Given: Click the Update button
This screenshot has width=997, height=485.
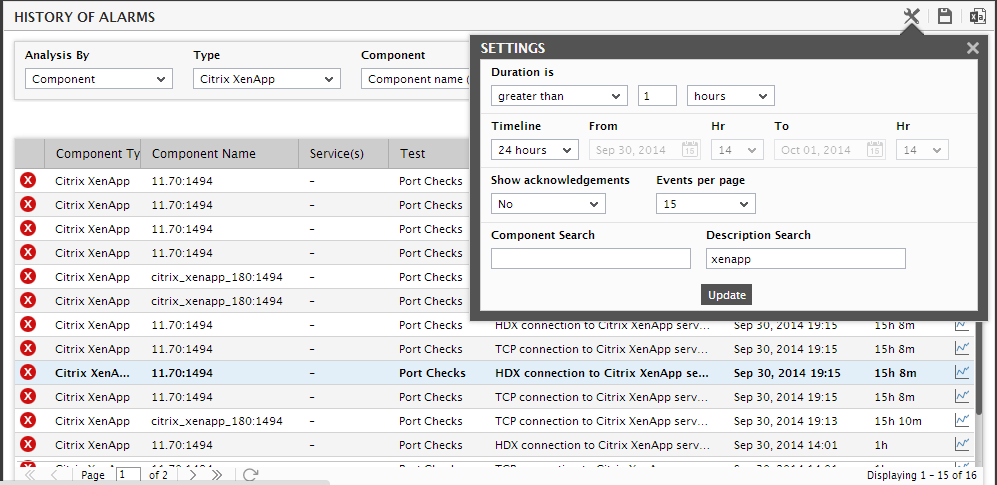Looking at the screenshot, I should [727, 295].
